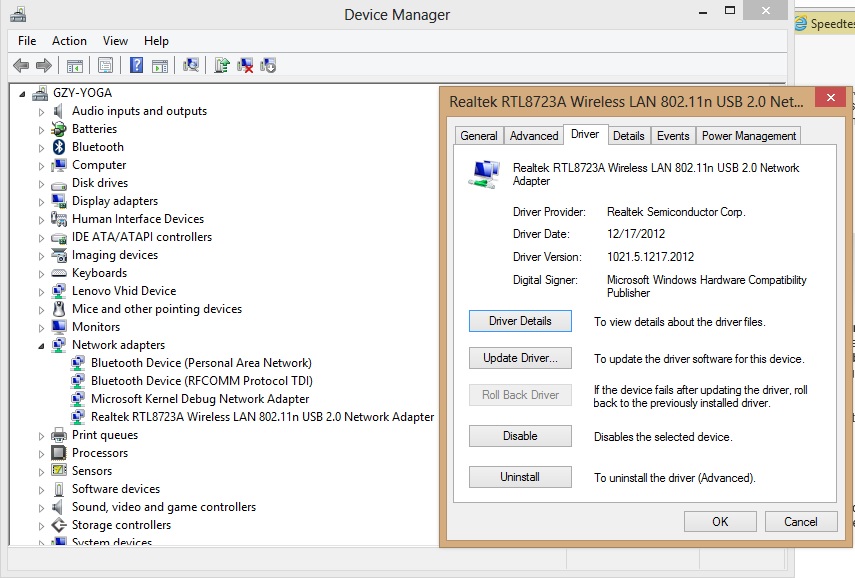This screenshot has height=578, width=855.
Task: Open the Events tab
Action: coord(673,136)
